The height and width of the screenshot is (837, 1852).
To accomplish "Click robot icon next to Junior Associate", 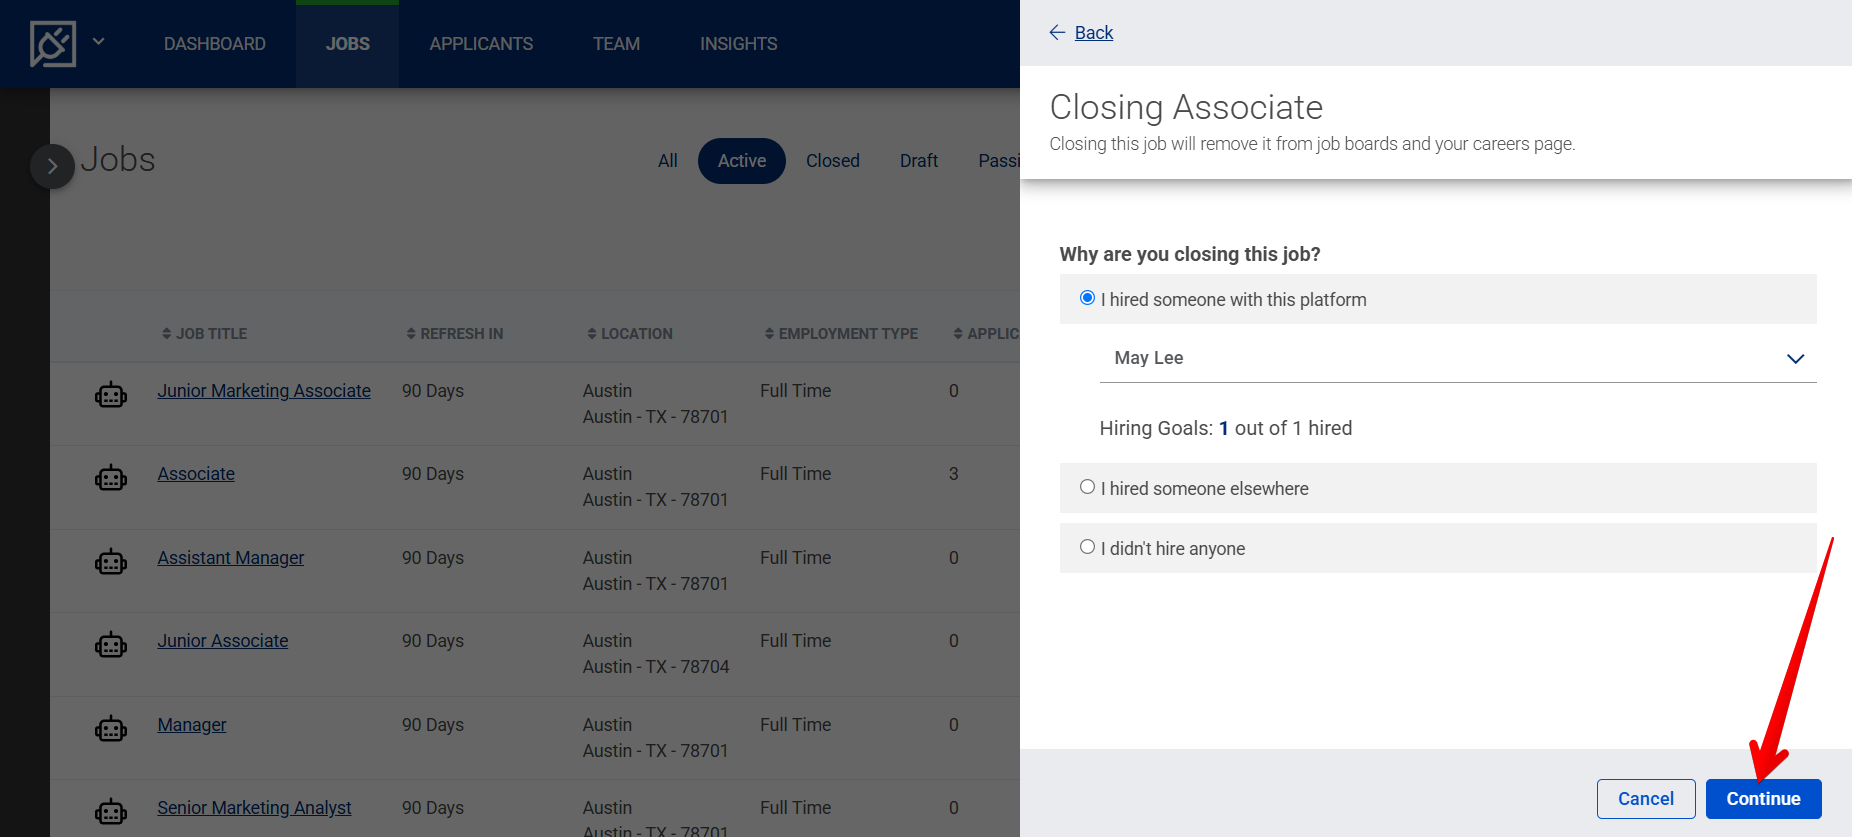I will (111, 646).
